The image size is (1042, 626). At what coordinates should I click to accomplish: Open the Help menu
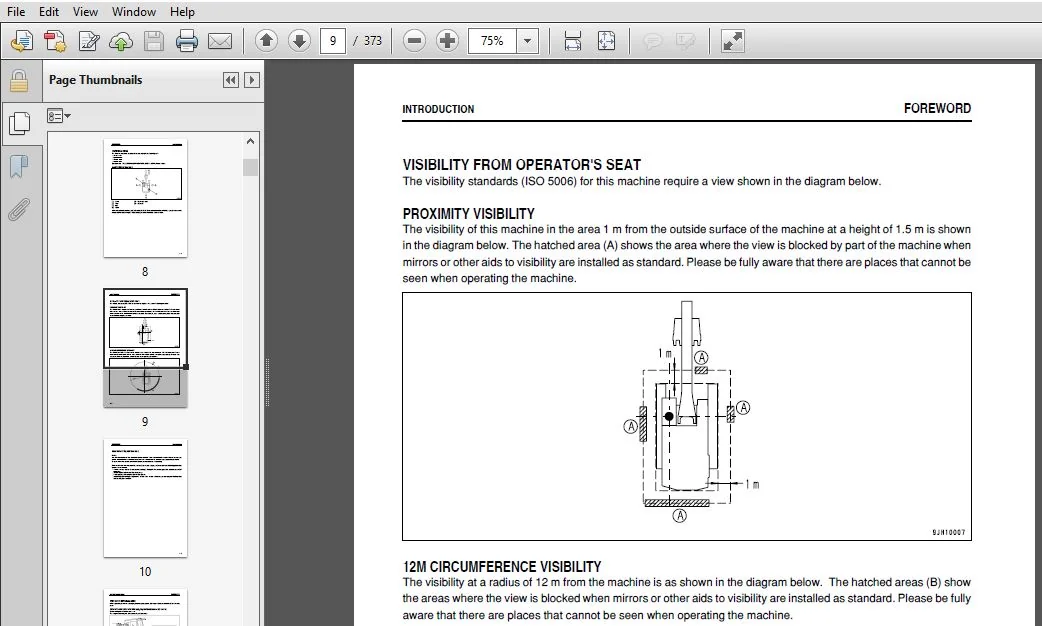coord(182,11)
